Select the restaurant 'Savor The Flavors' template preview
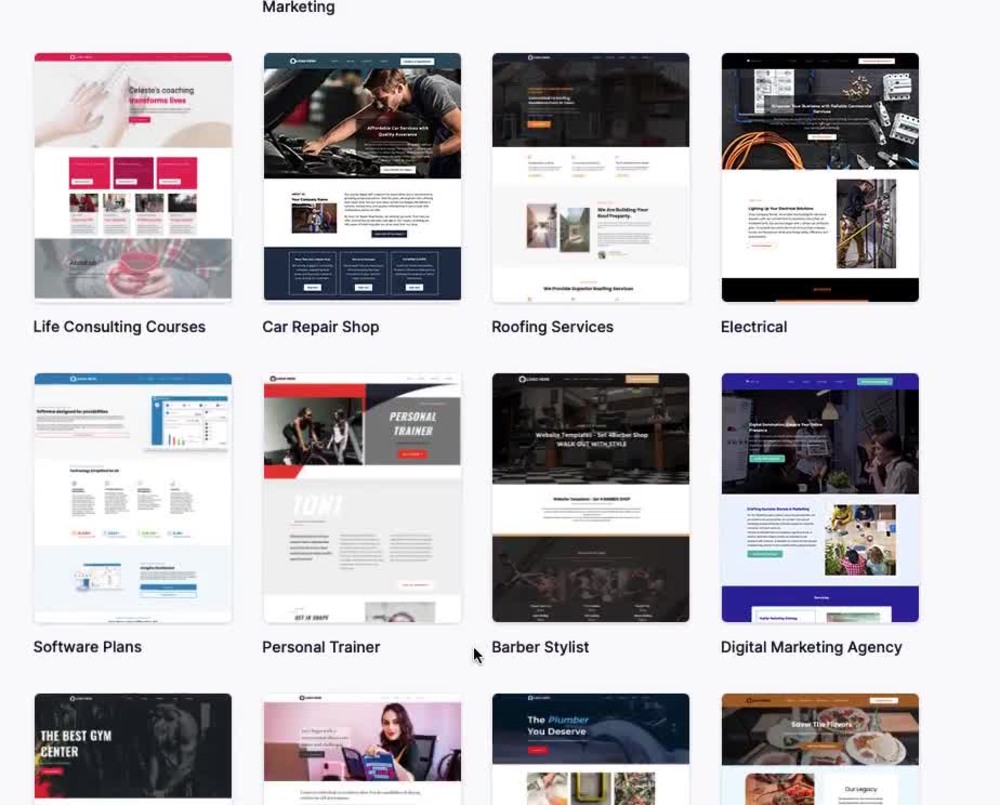 [x=820, y=749]
